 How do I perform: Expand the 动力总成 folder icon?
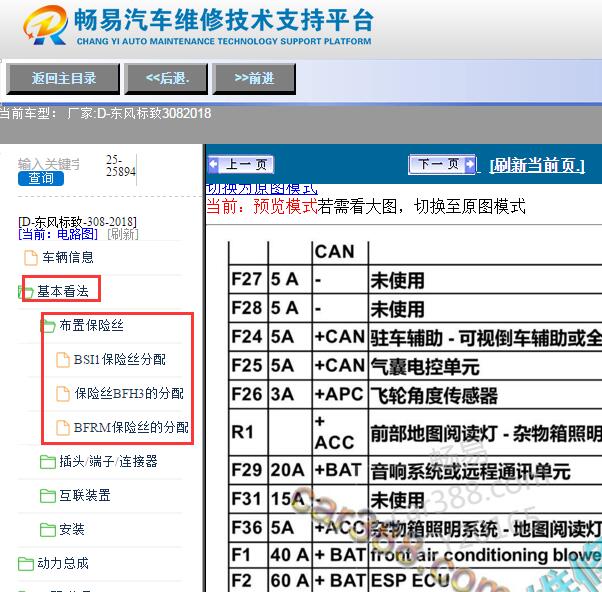click(26, 564)
